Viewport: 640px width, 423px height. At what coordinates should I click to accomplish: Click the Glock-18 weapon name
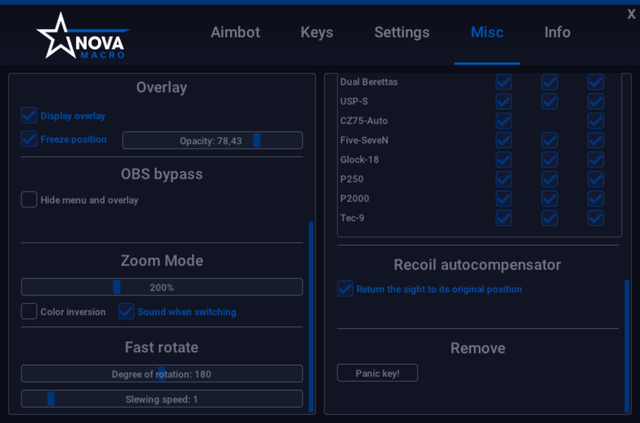(359, 160)
